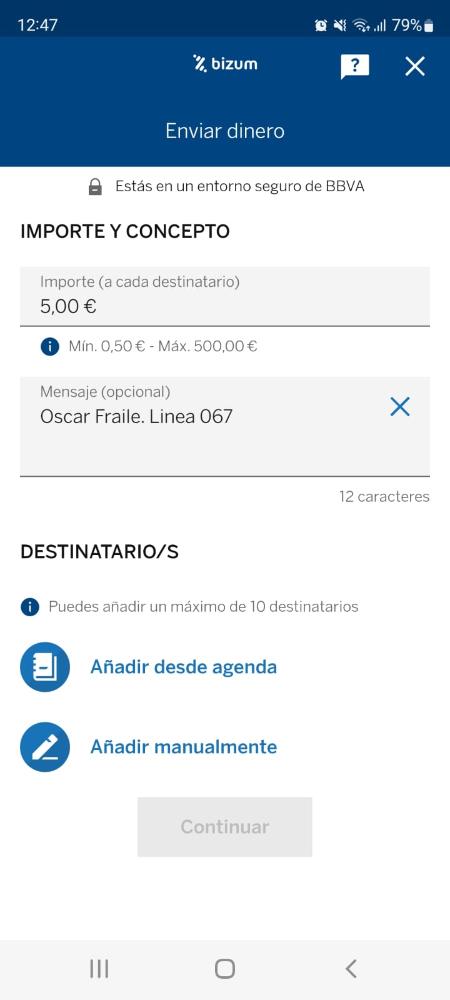Open the help question mark icon
This screenshot has height=1000, width=450.
pos(354,66)
